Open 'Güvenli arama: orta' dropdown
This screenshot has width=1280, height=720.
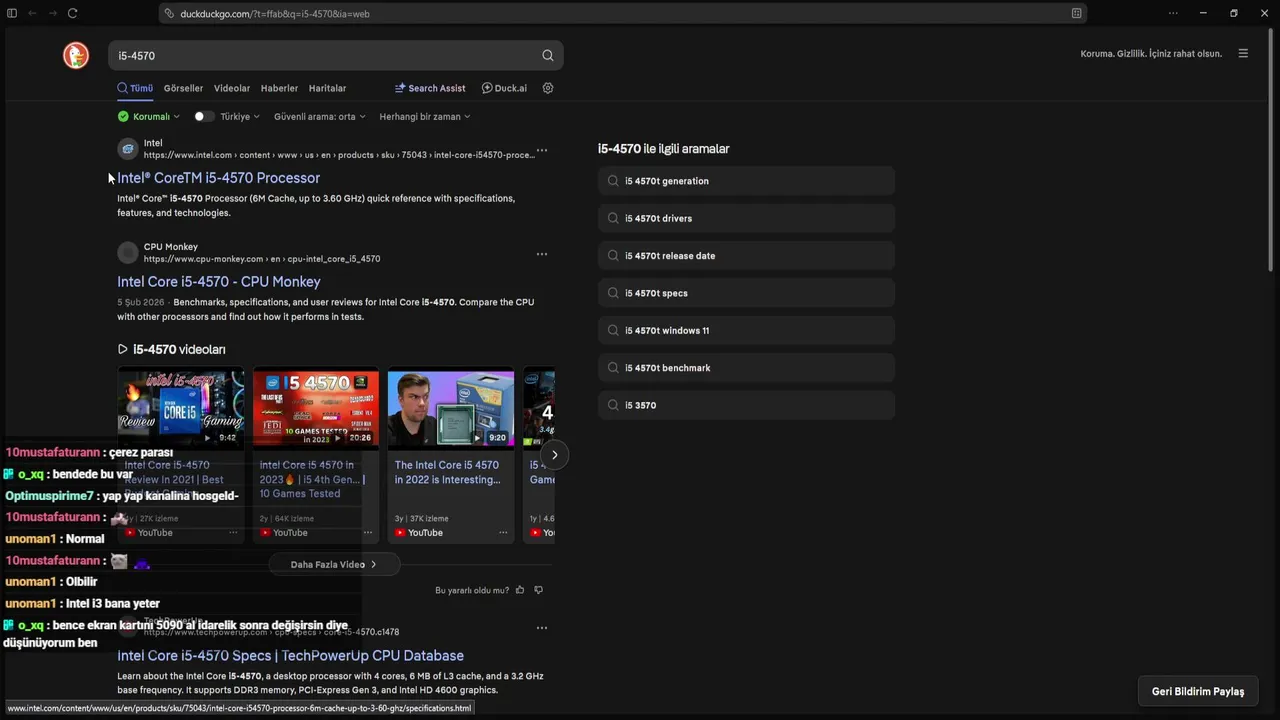click(x=320, y=117)
